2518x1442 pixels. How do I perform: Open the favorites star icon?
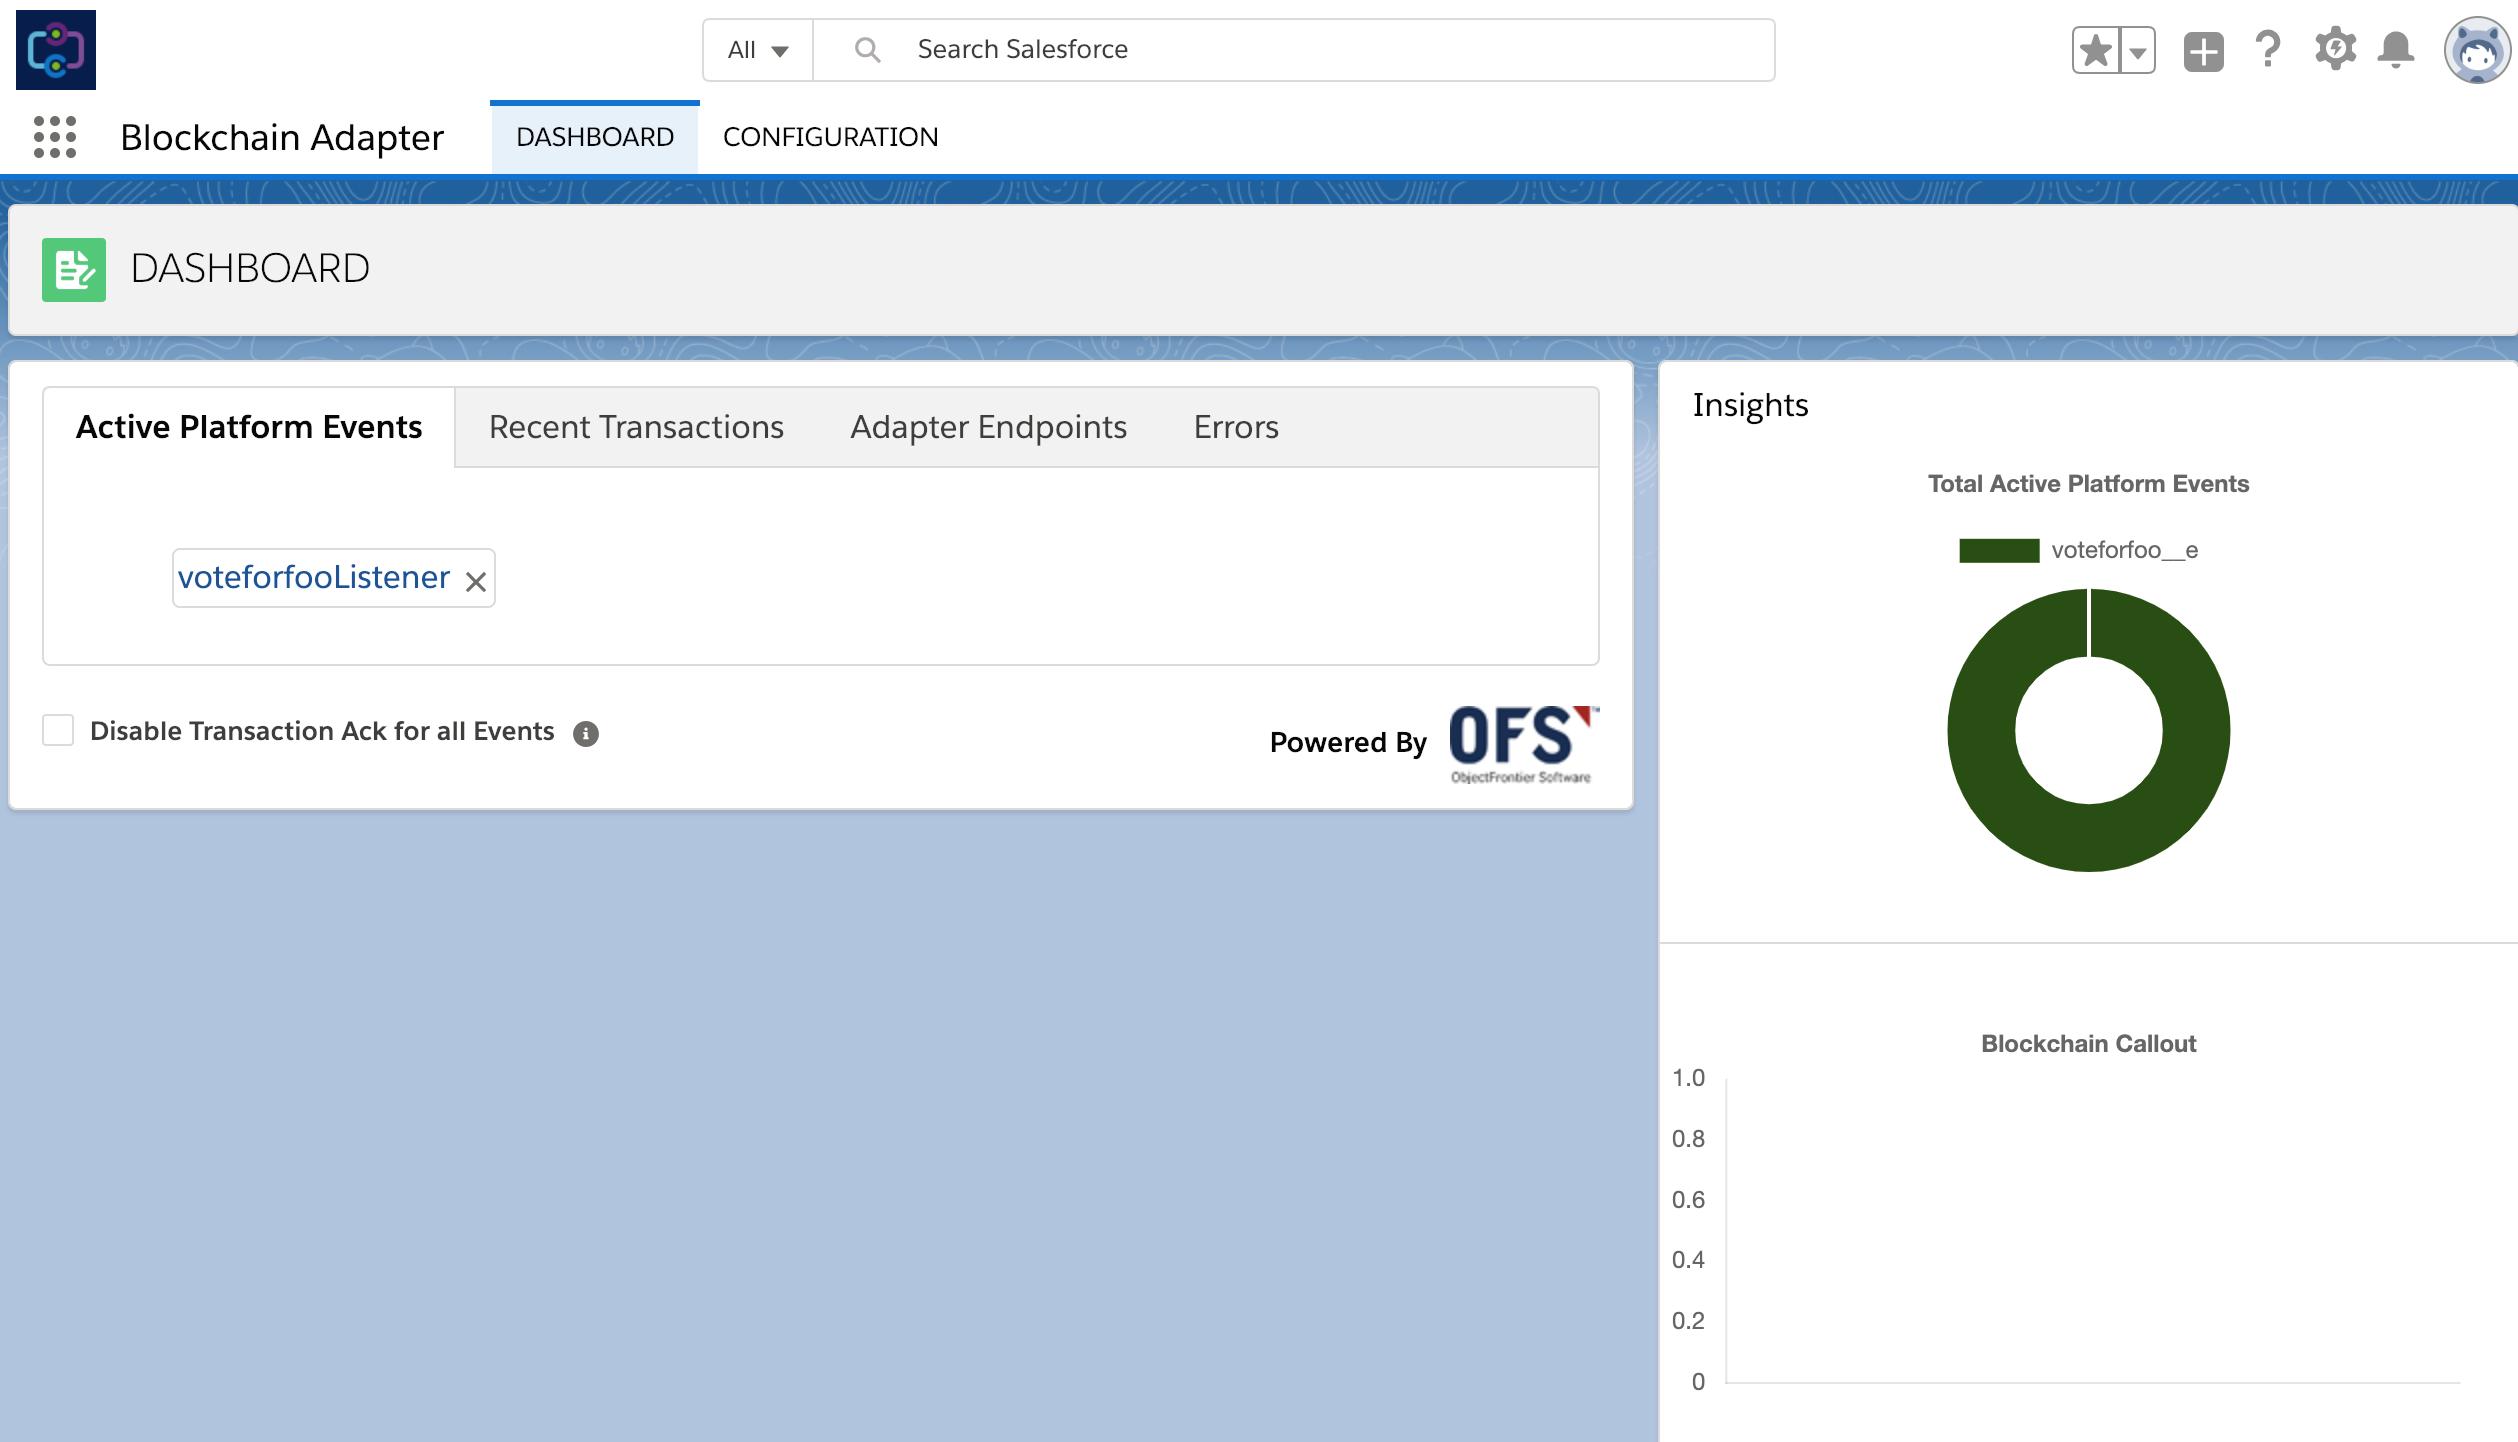pyautogui.click(x=2095, y=49)
